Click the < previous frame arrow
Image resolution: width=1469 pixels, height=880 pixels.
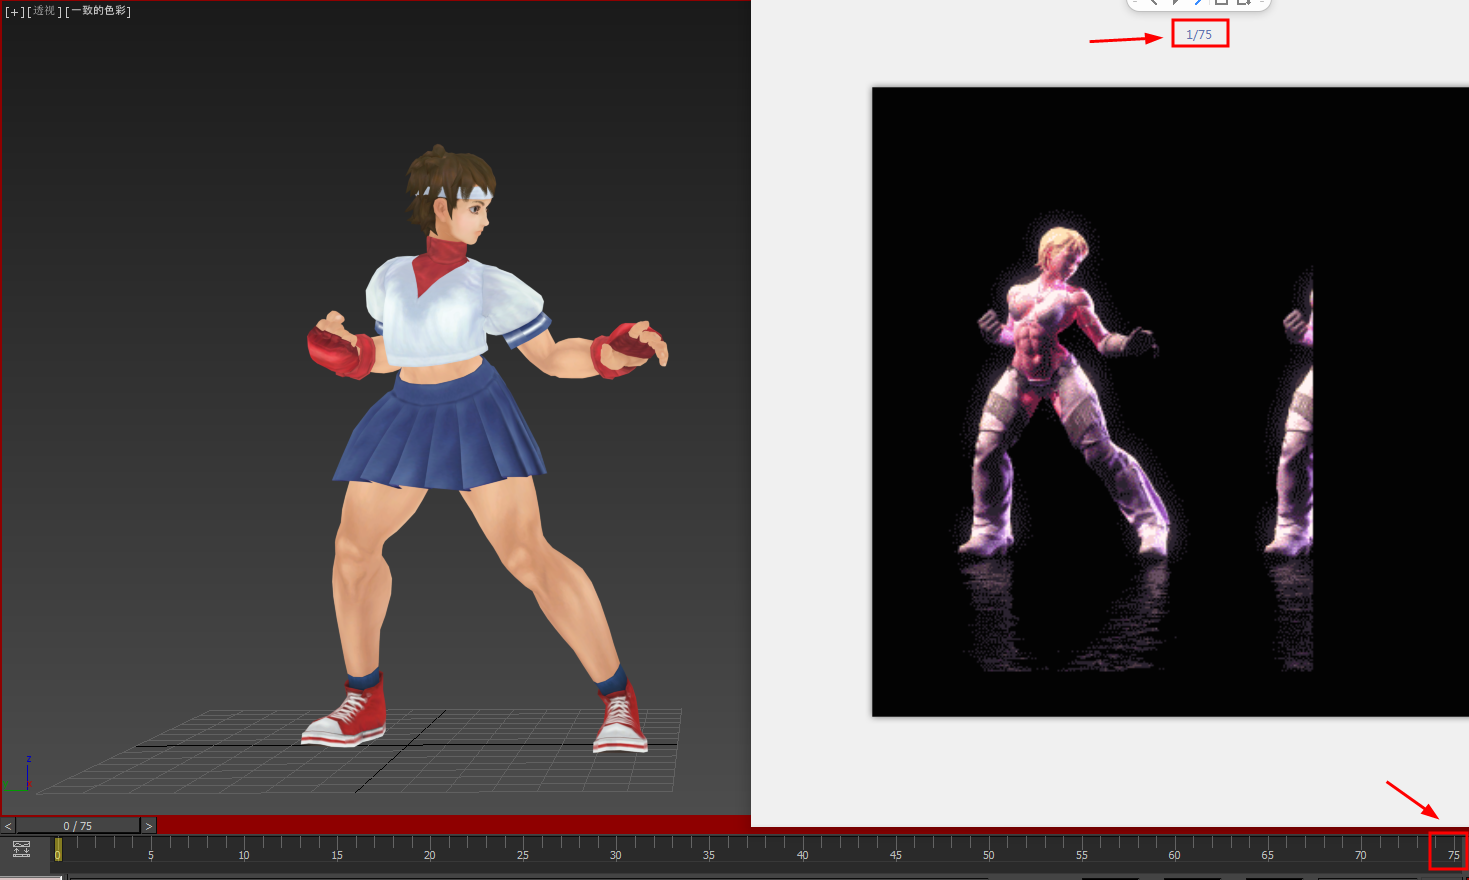[x=8, y=826]
